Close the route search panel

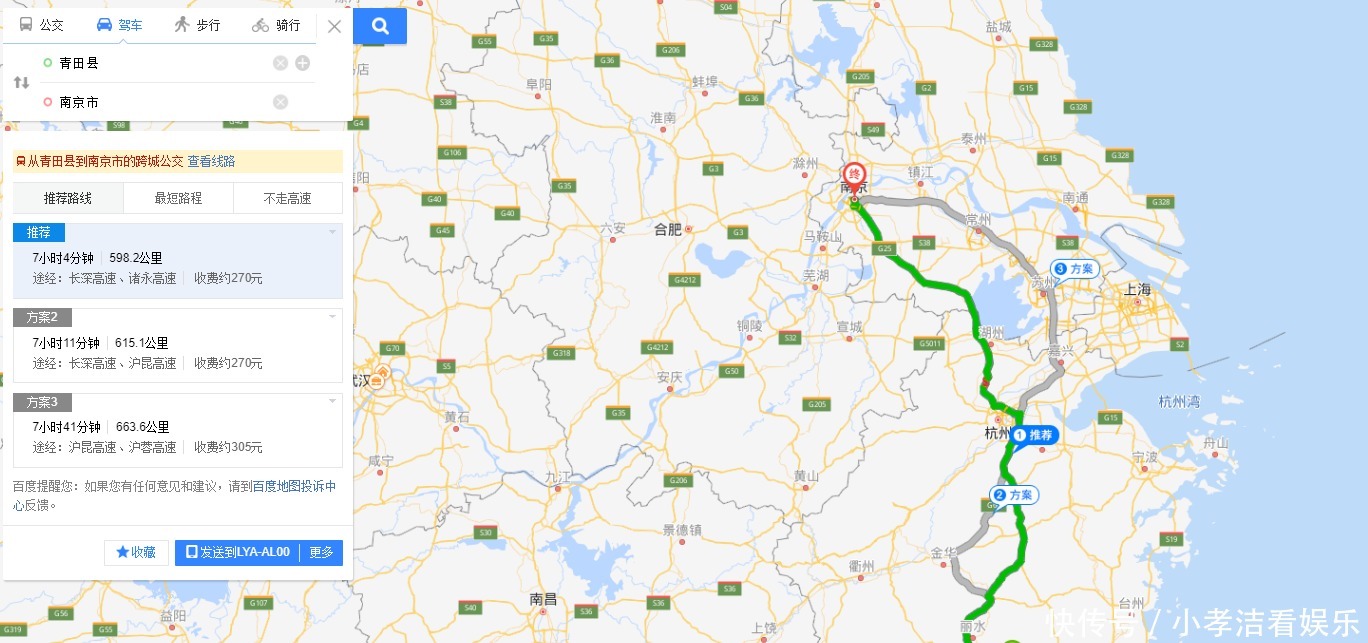coord(334,26)
